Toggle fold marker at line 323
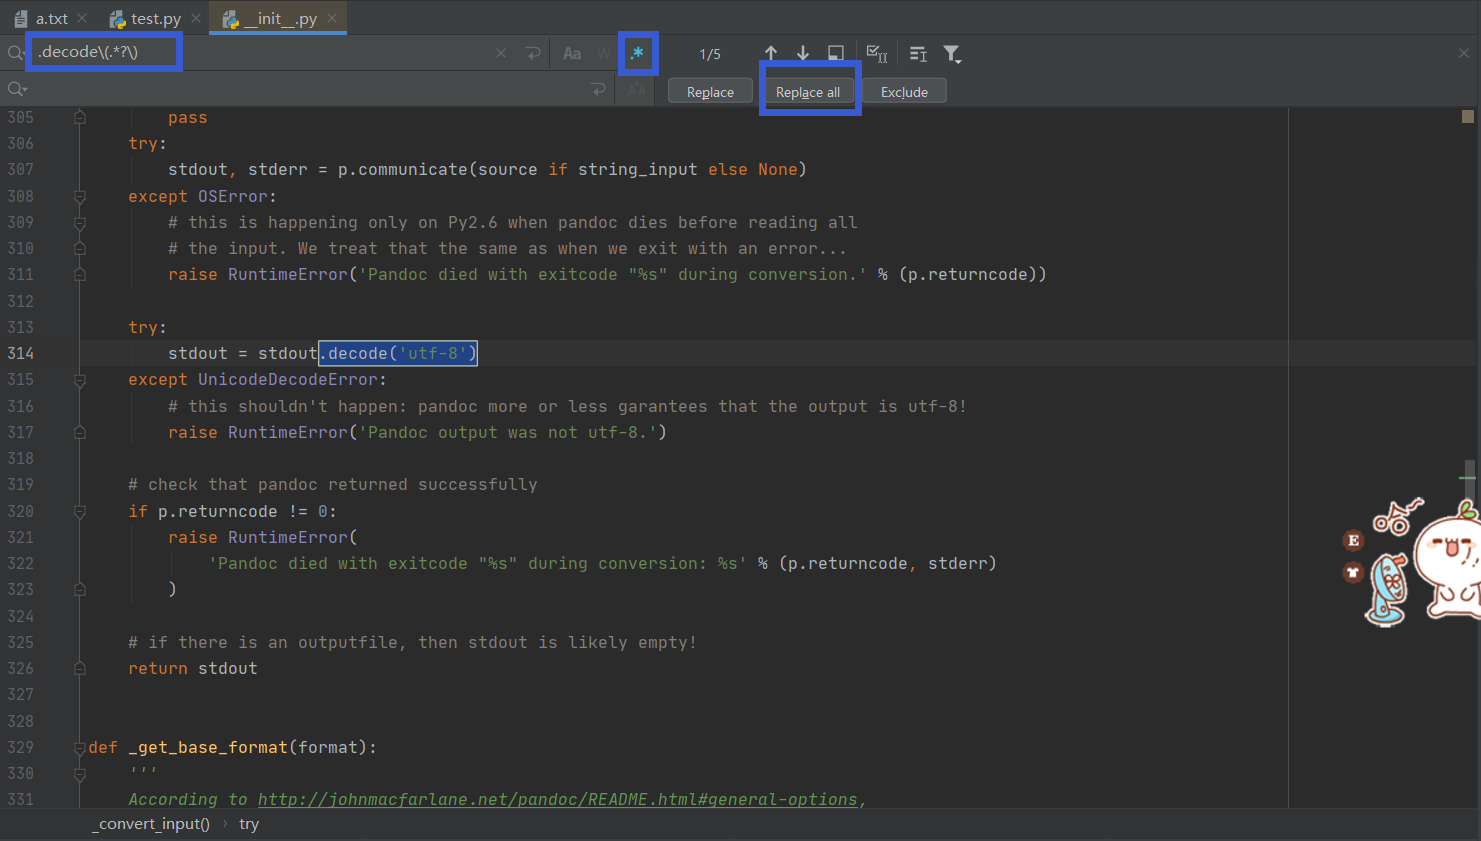 point(80,589)
